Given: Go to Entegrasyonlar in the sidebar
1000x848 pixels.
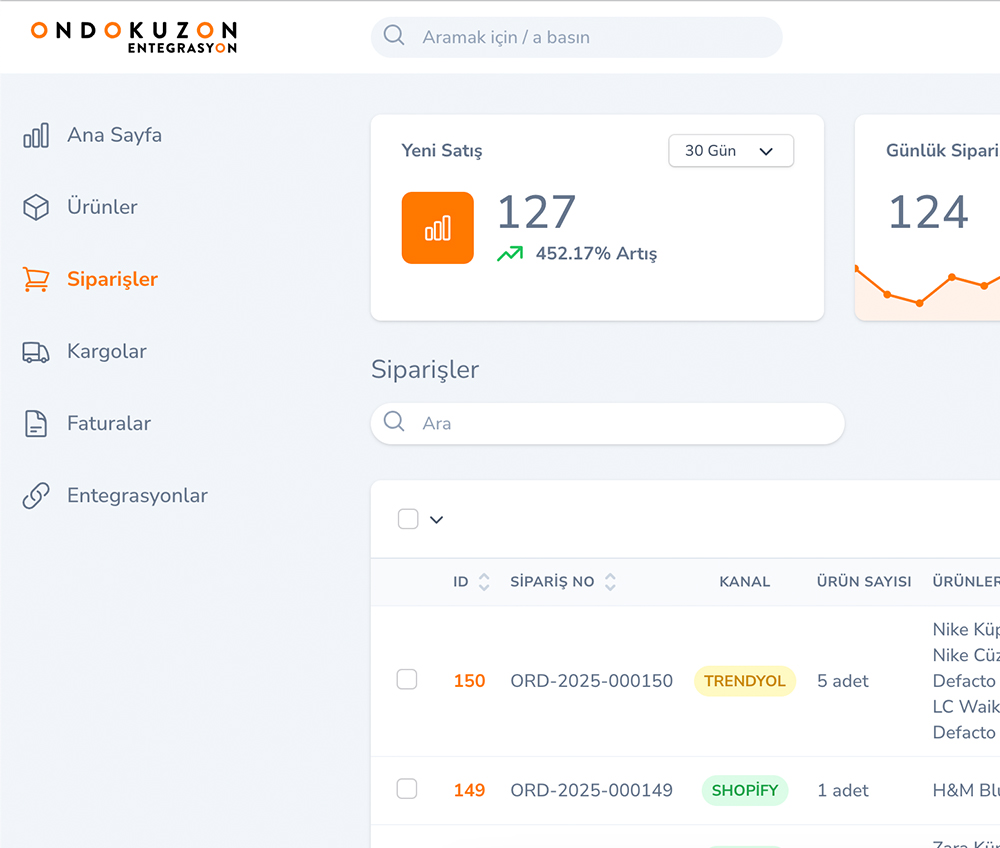Looking at the screenshot, I should coord(137,496).
